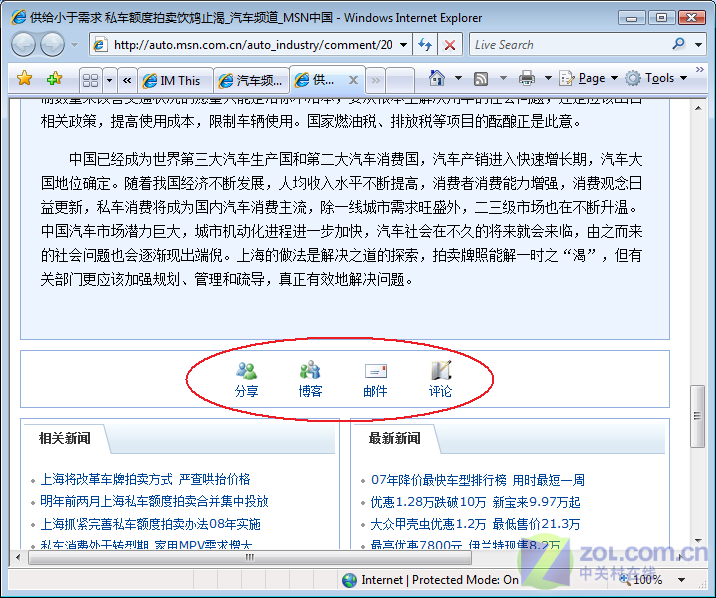Select the 相关新闻 section tab
This screenshot has height=598, width=716.
pyautogui.click(x=65, y=439)
